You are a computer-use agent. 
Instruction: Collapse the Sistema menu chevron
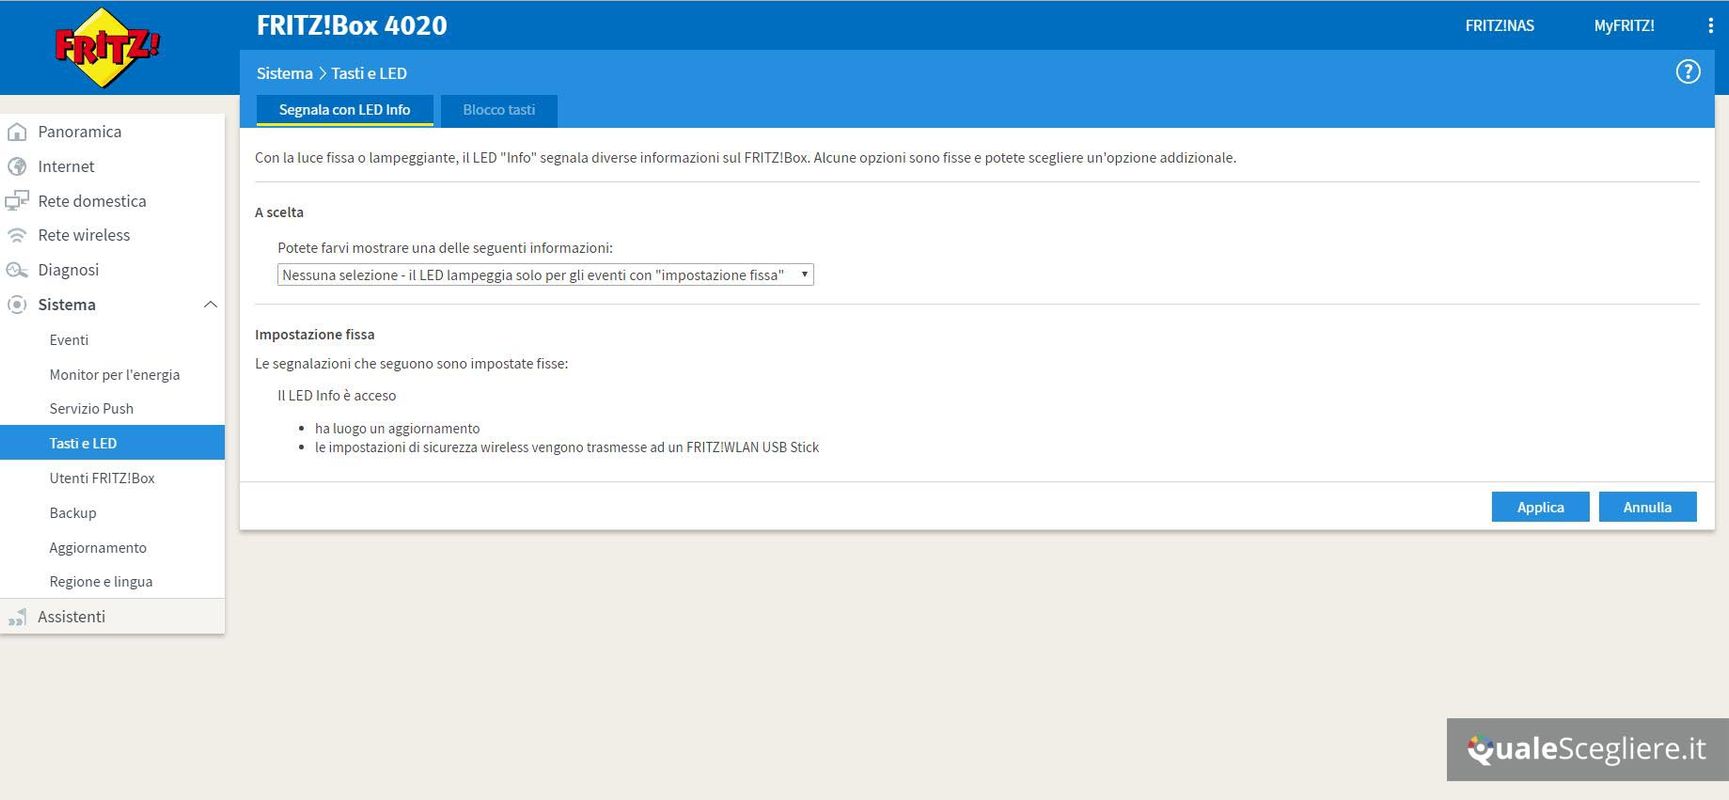[x=210, y=305]
